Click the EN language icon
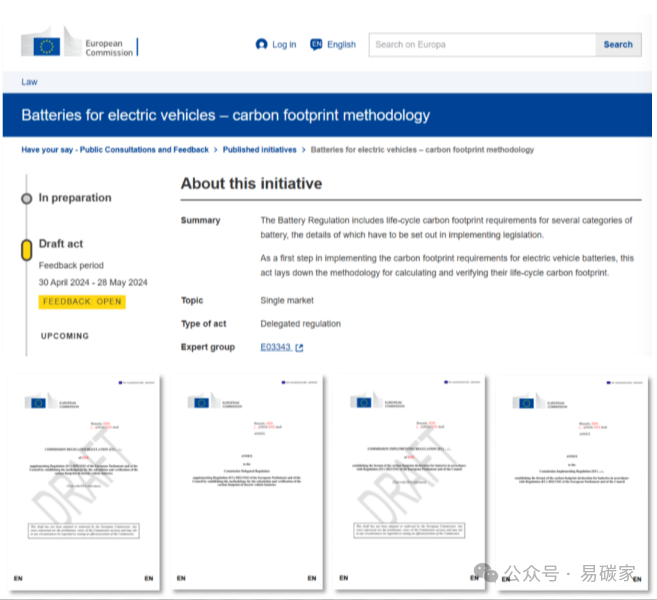The width and height of the screenshot is (657, 600). pyautogui.click(x=316, y=45)
